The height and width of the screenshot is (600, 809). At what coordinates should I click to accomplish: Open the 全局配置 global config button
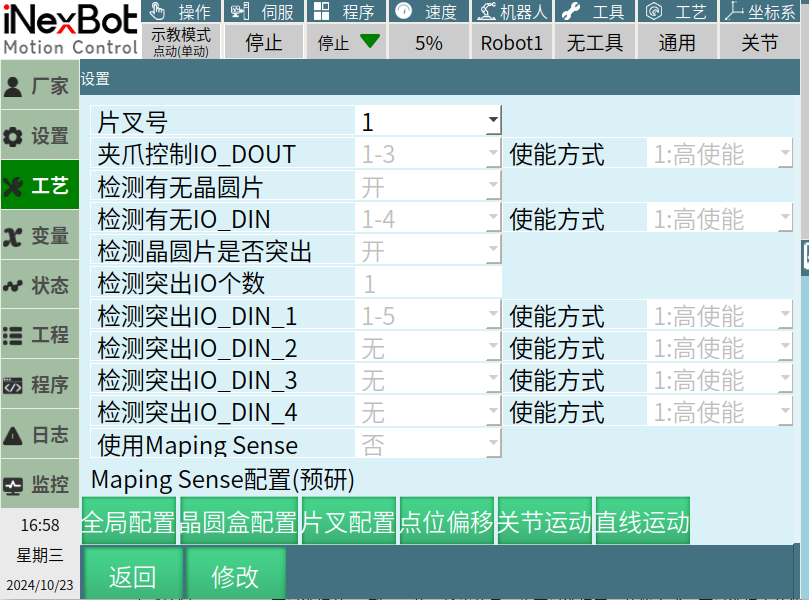(129, 522)
